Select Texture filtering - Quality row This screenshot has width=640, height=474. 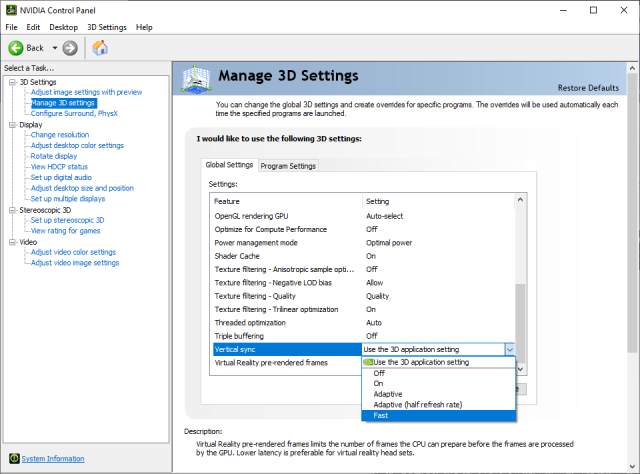364,296
